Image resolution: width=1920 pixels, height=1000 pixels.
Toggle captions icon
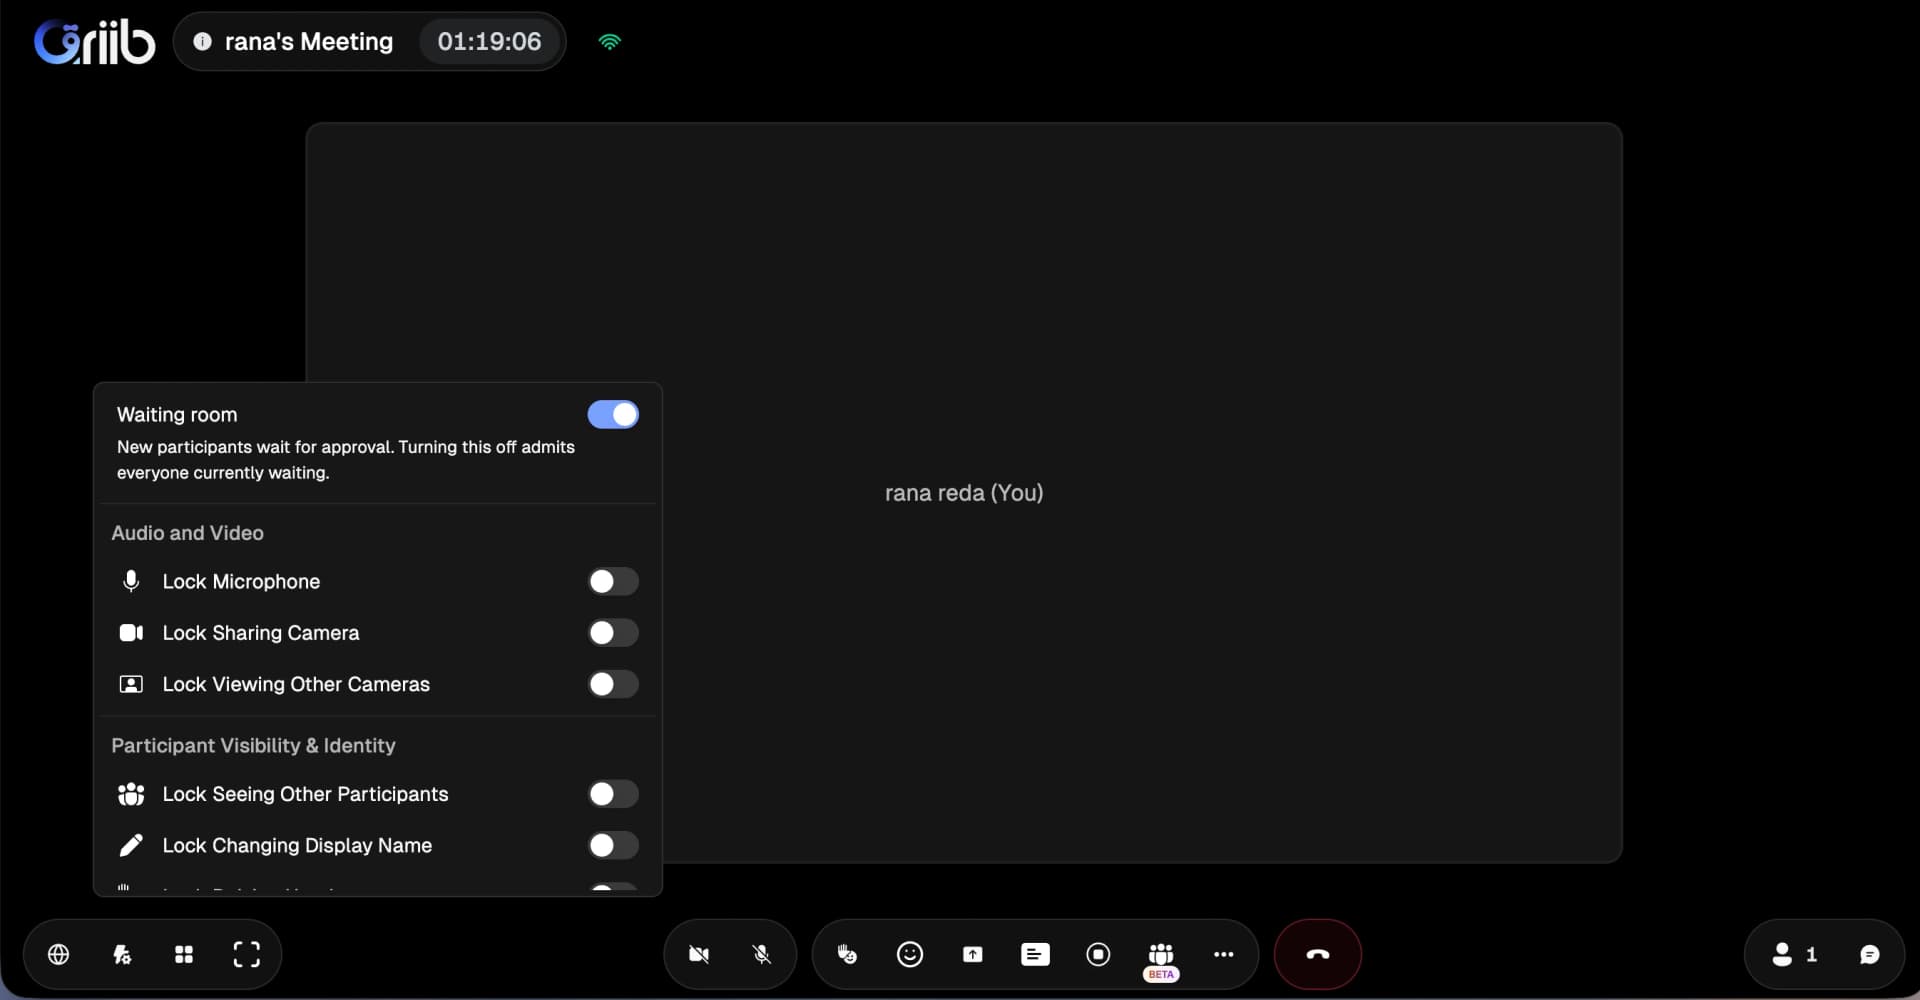(x=1035, y=955)
